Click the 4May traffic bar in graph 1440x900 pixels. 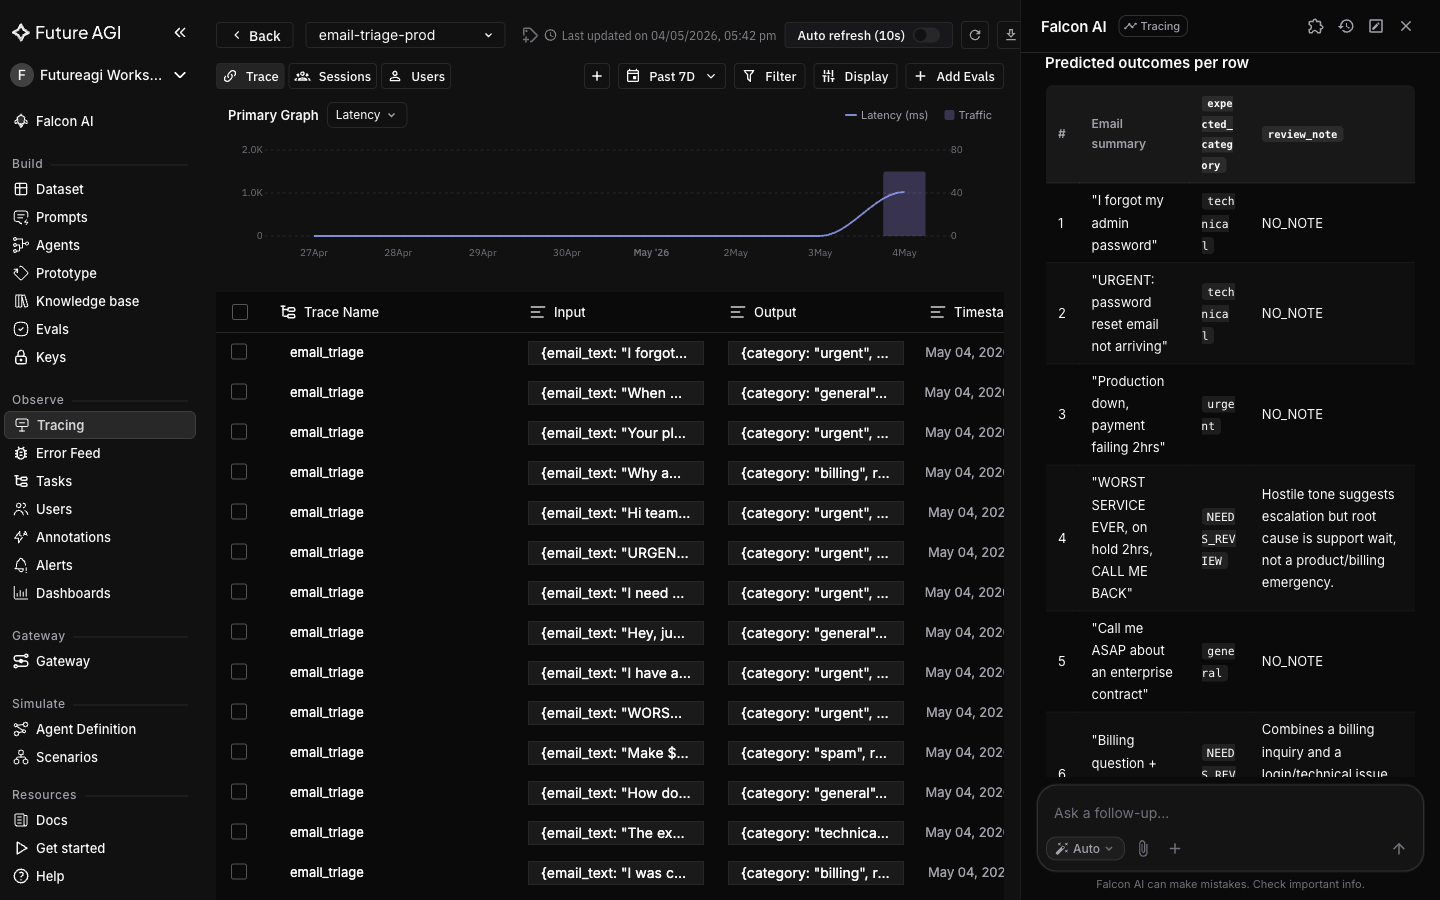pyautogui.click(x=904, y=204)
